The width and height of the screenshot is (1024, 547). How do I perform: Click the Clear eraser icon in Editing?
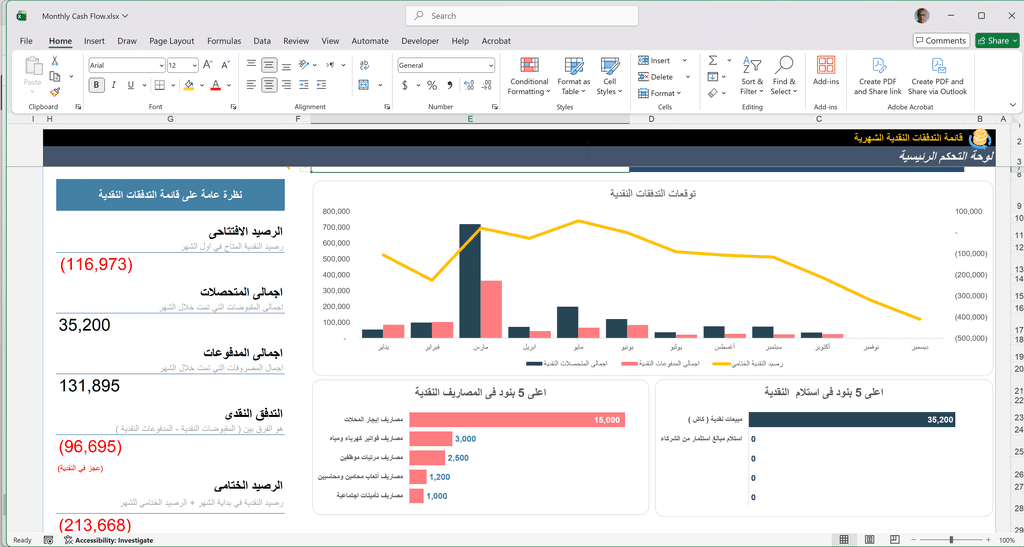pos(713,93)
